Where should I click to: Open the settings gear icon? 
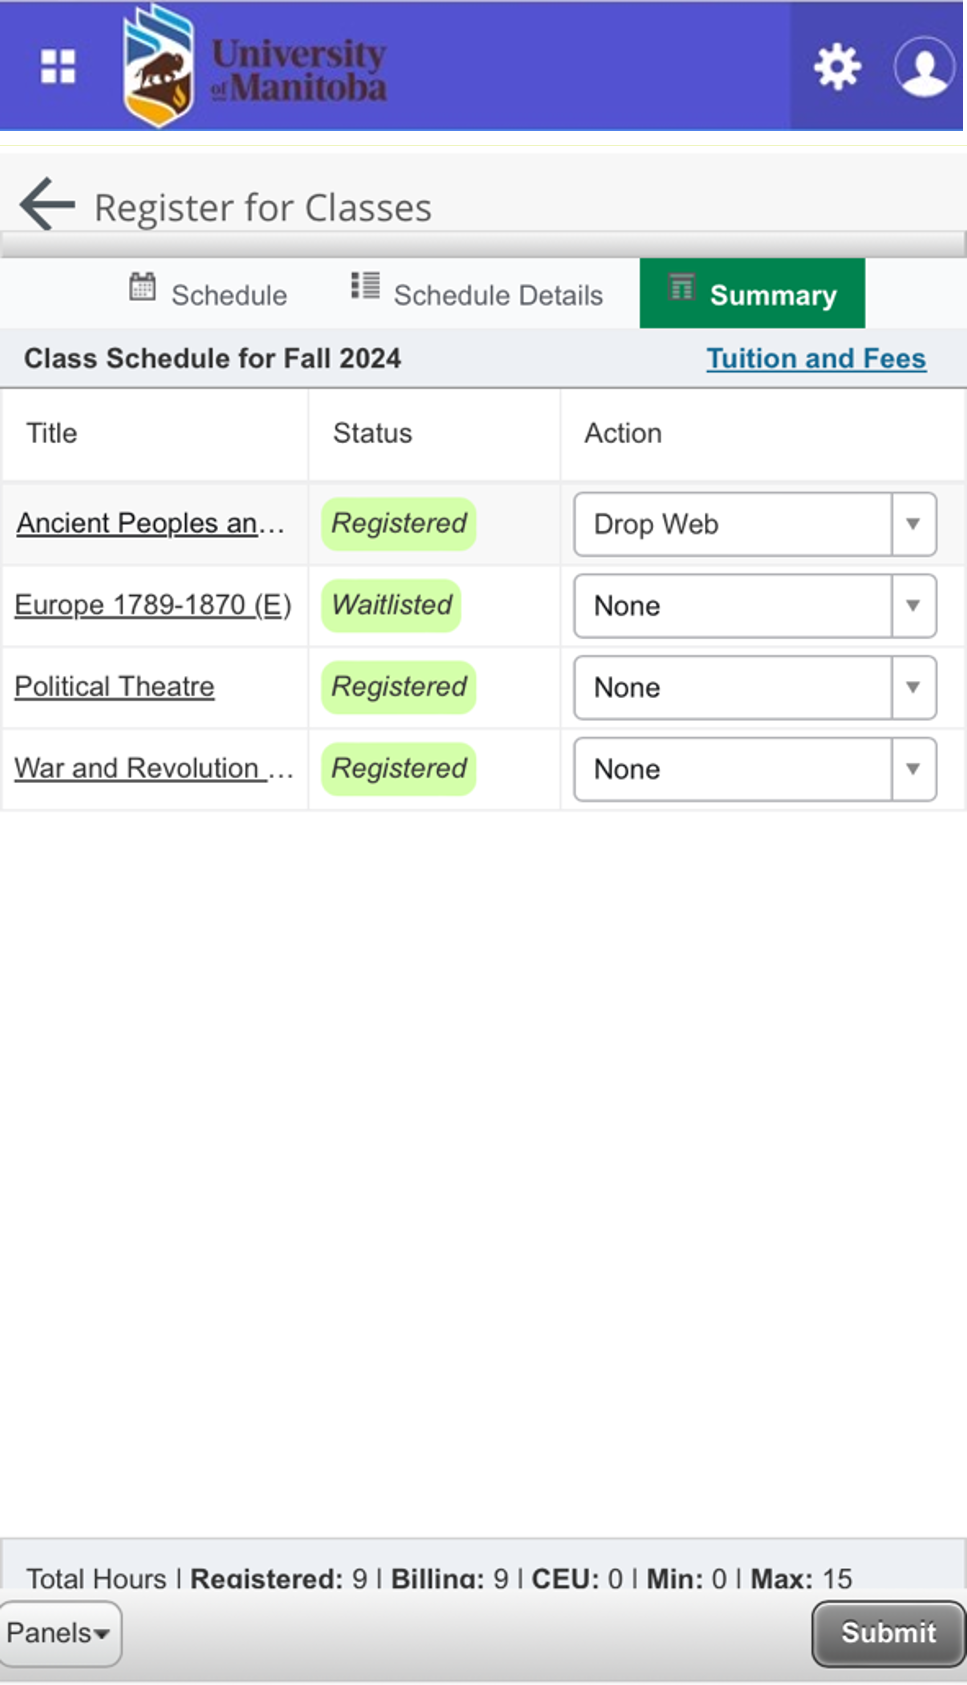coord(836,67)
